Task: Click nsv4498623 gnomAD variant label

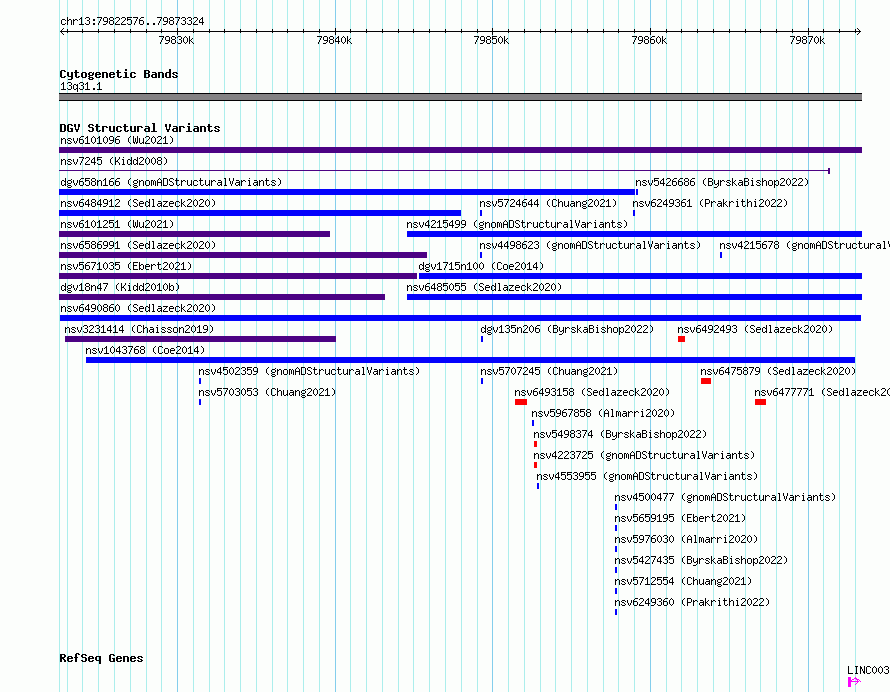Action: point(590,245)
